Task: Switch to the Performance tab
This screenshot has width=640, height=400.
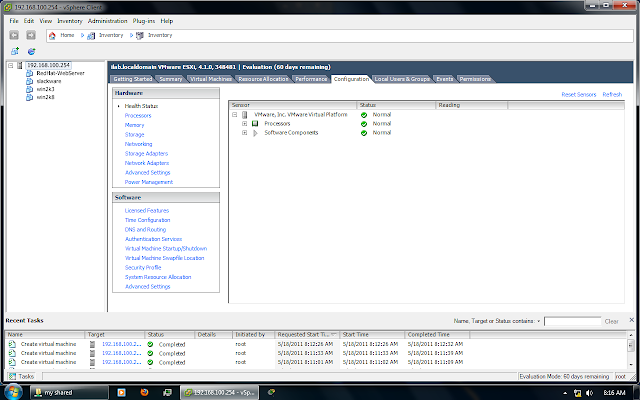Action: 311,79
